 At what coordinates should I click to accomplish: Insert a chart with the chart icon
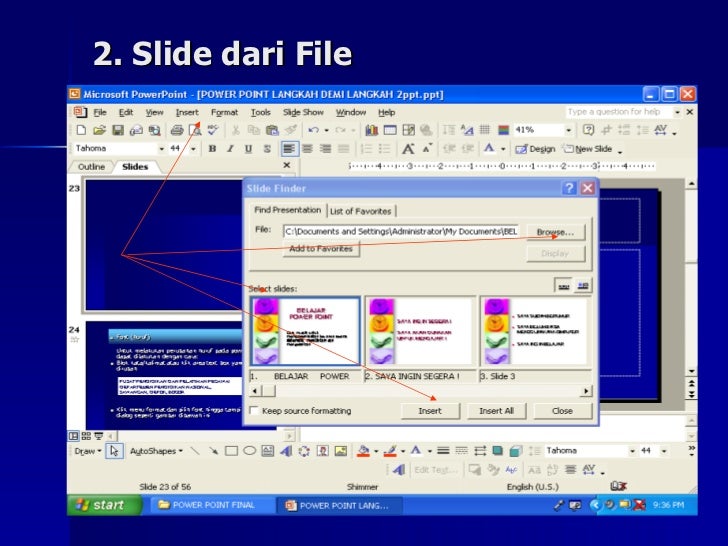[371, 130]
